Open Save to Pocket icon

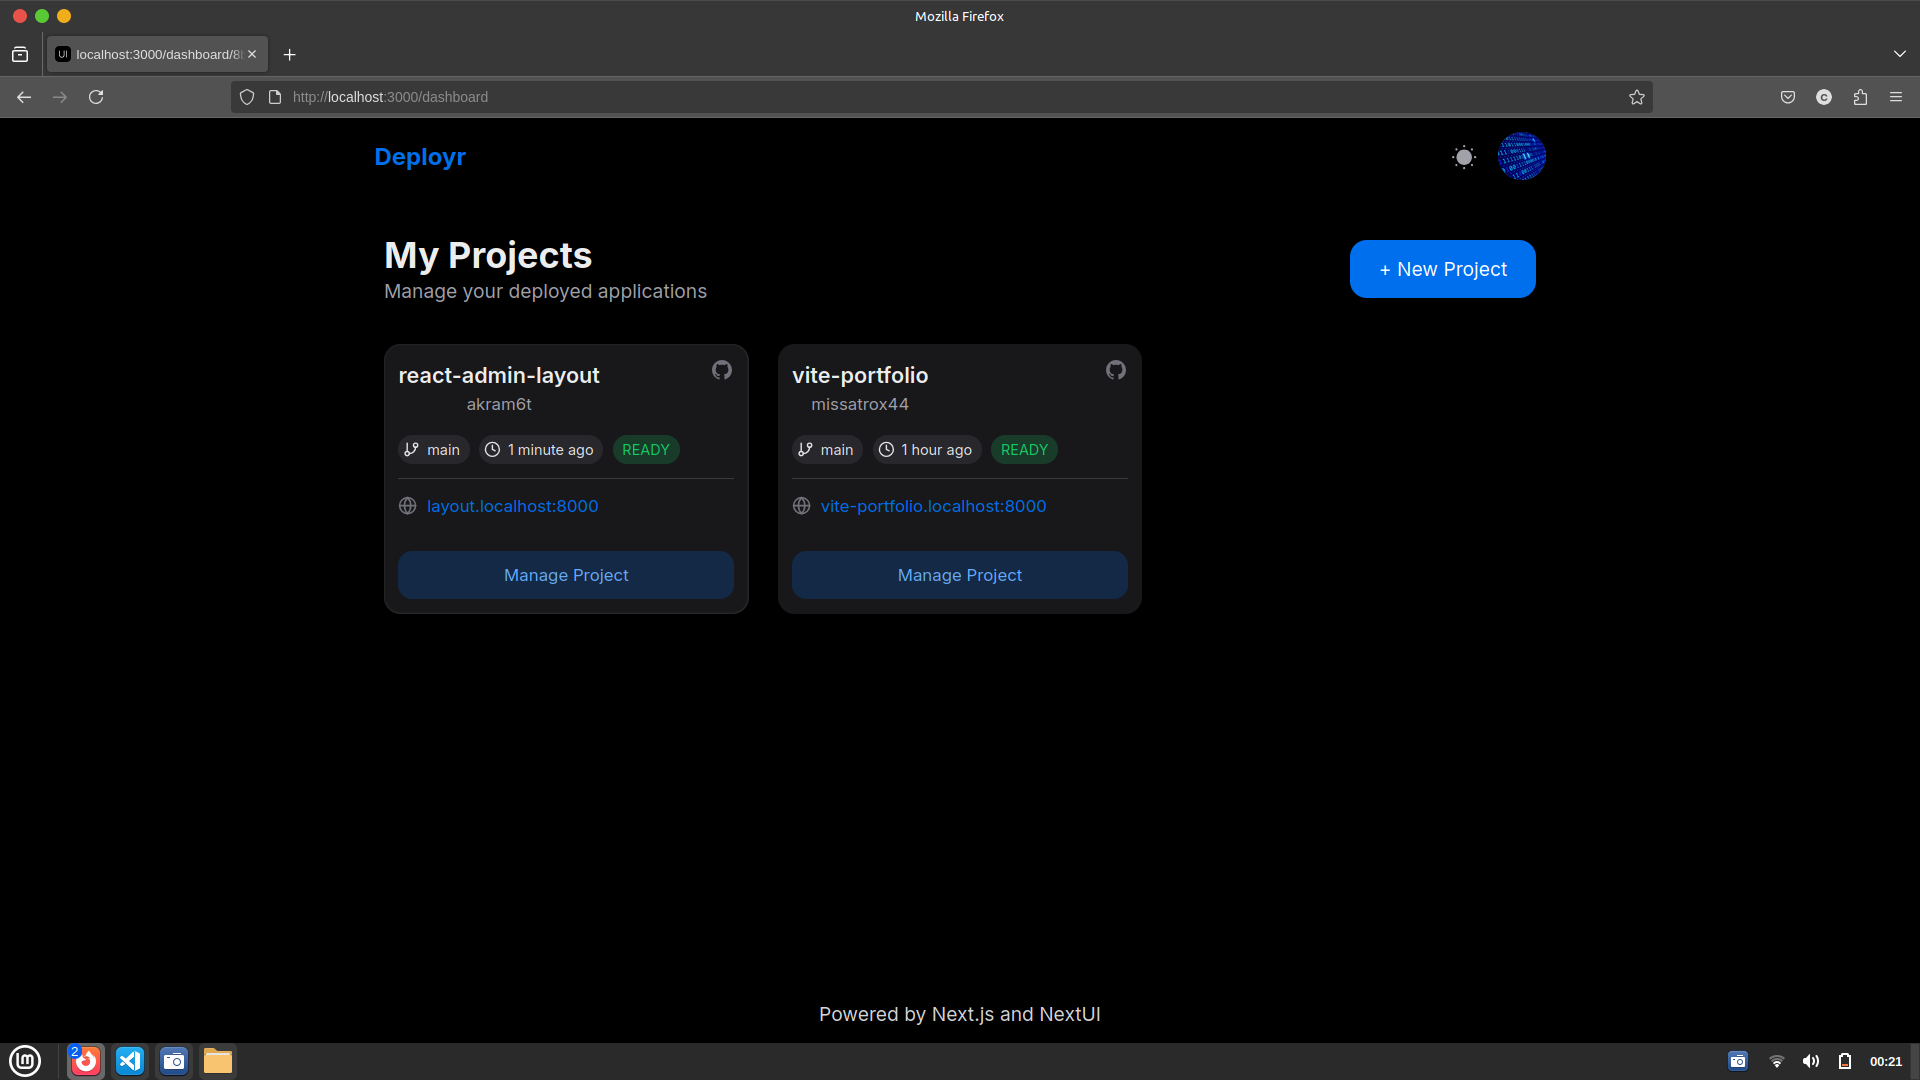point(1787,97)
